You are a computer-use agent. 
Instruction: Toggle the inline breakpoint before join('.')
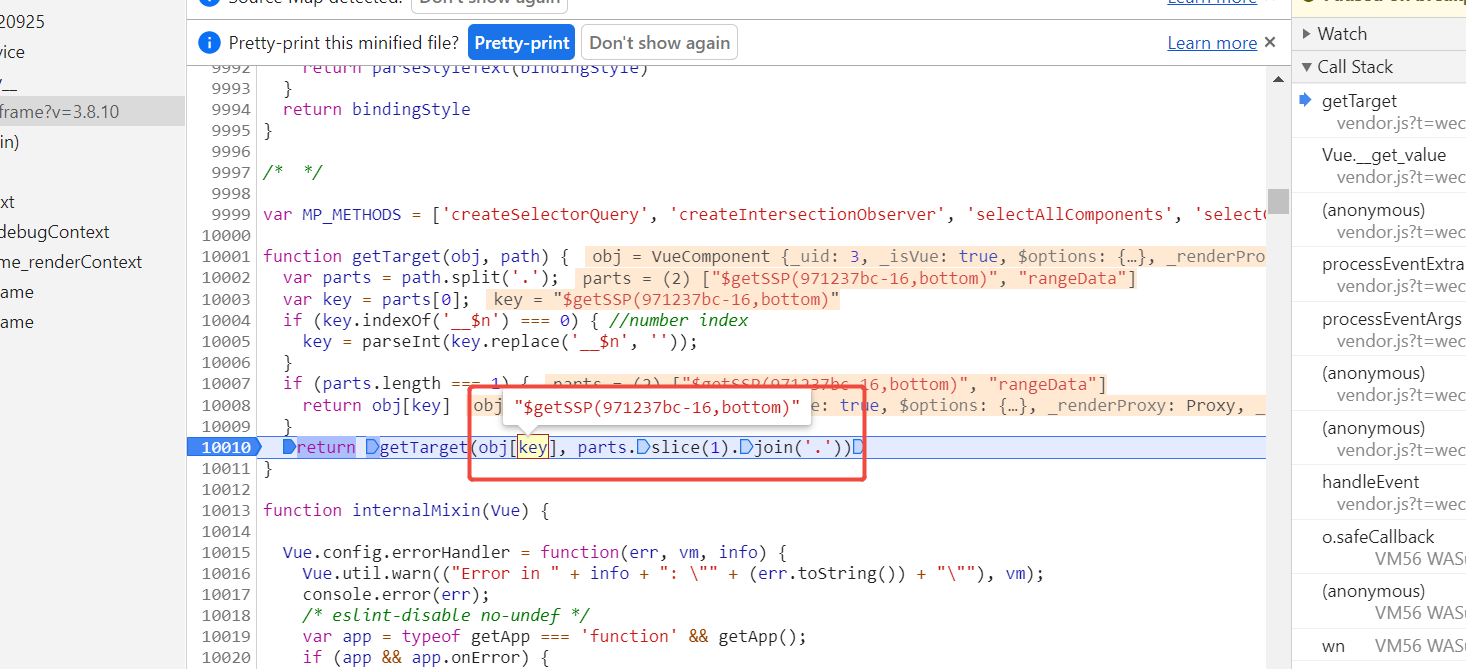(x=745, y=447)
